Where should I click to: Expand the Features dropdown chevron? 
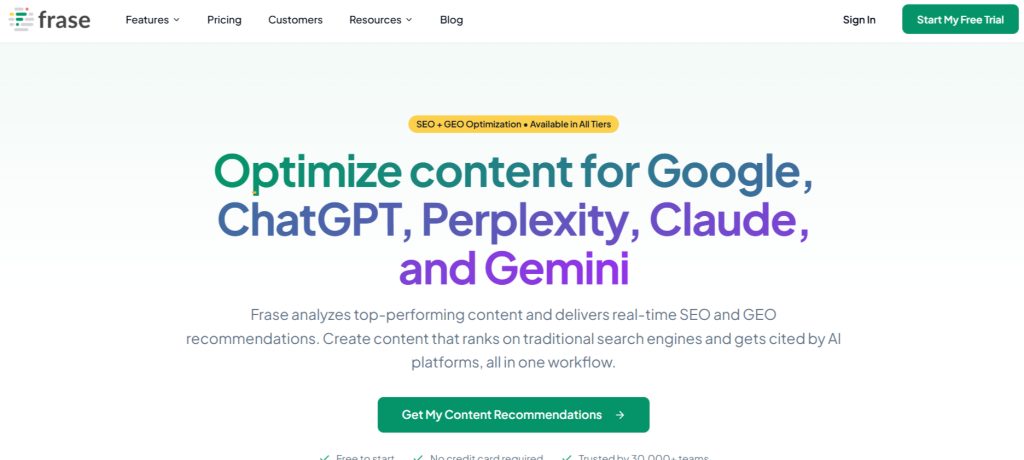177,20
